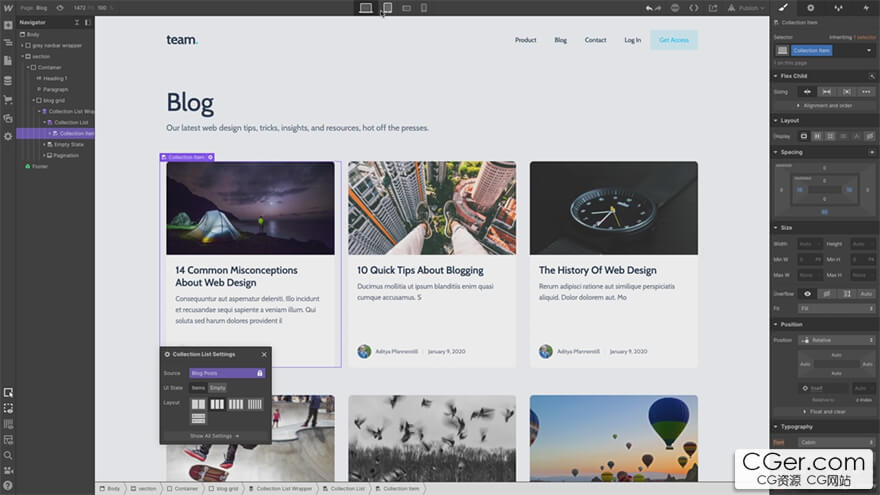Switch to desktop breakpoint view
Viewport: 880px width, 495px height.
tap(366, 8)
